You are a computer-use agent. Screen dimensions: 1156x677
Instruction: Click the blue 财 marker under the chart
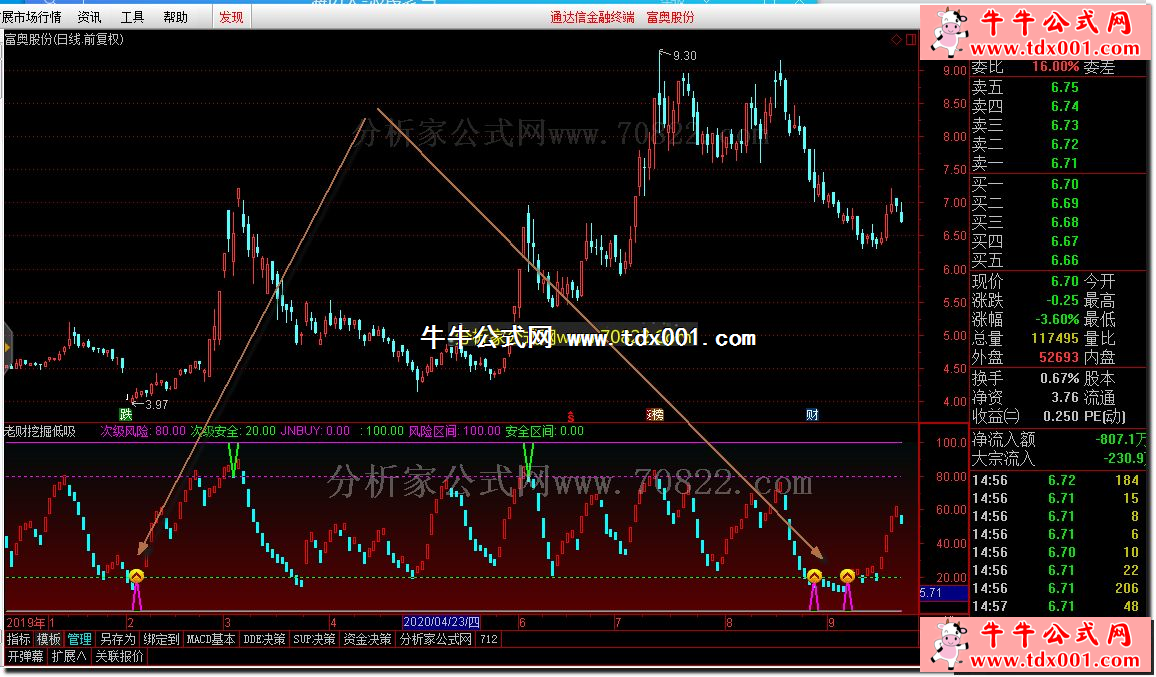(x=812, y=414)
